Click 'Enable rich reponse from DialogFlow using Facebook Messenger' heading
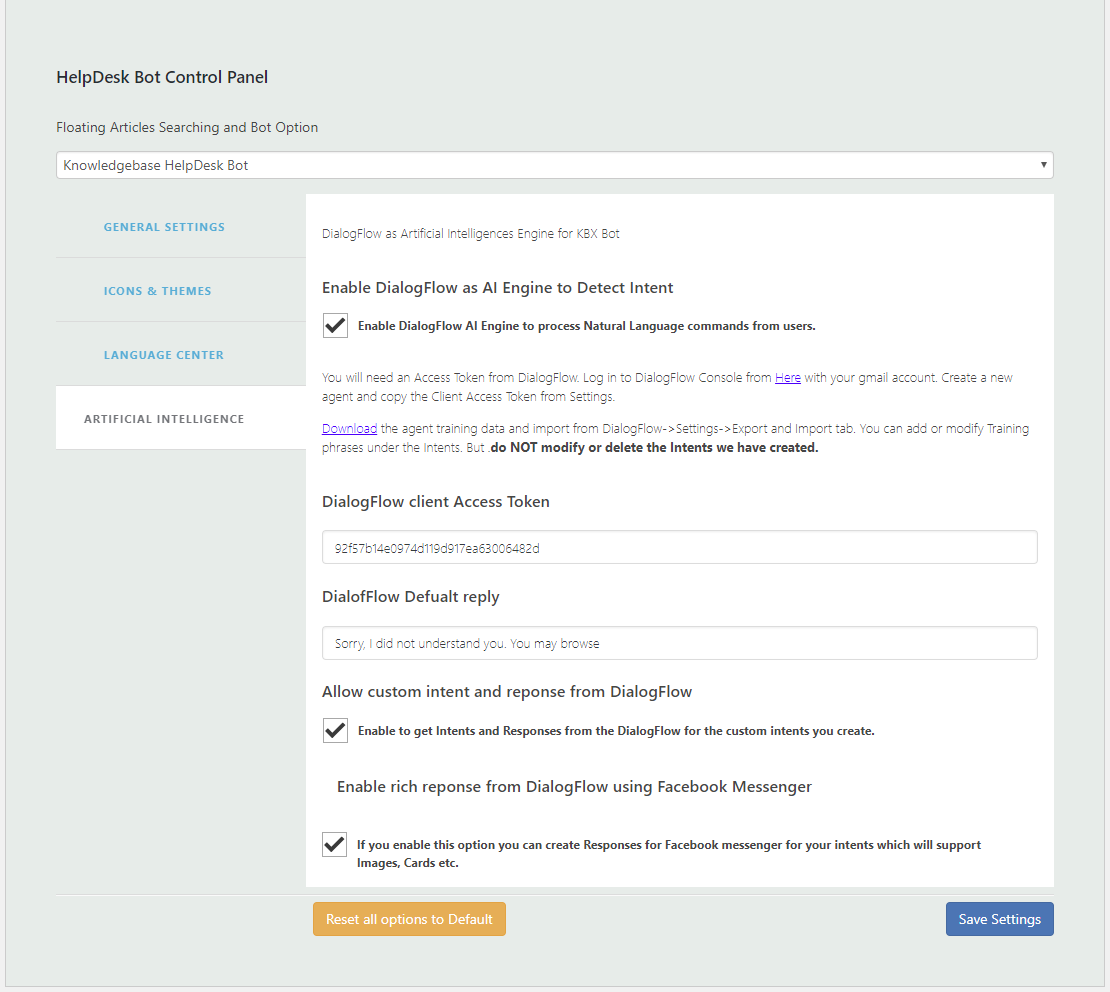This screenshot has width=1110, height=992. pos(574,787)
